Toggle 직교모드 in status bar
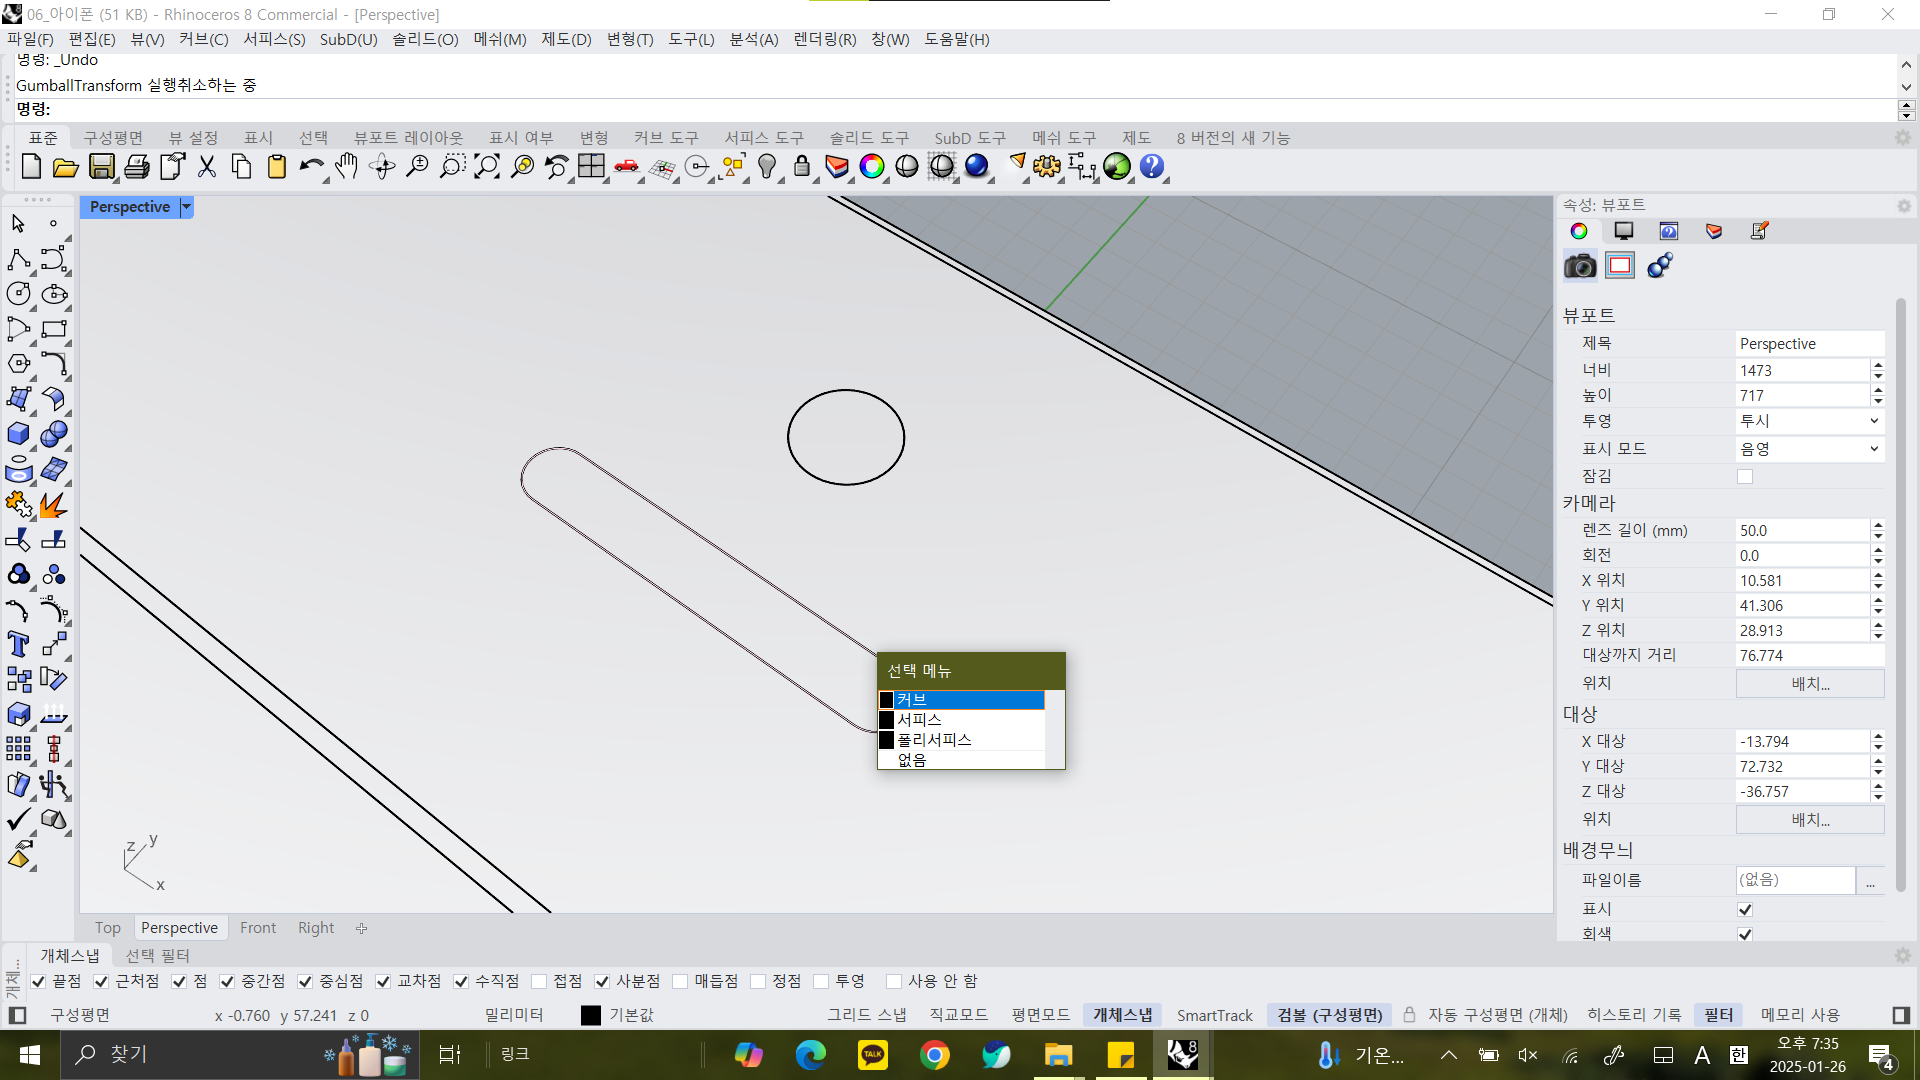This screenshot has height=1080, width=1920. [x=958, y=1015]
